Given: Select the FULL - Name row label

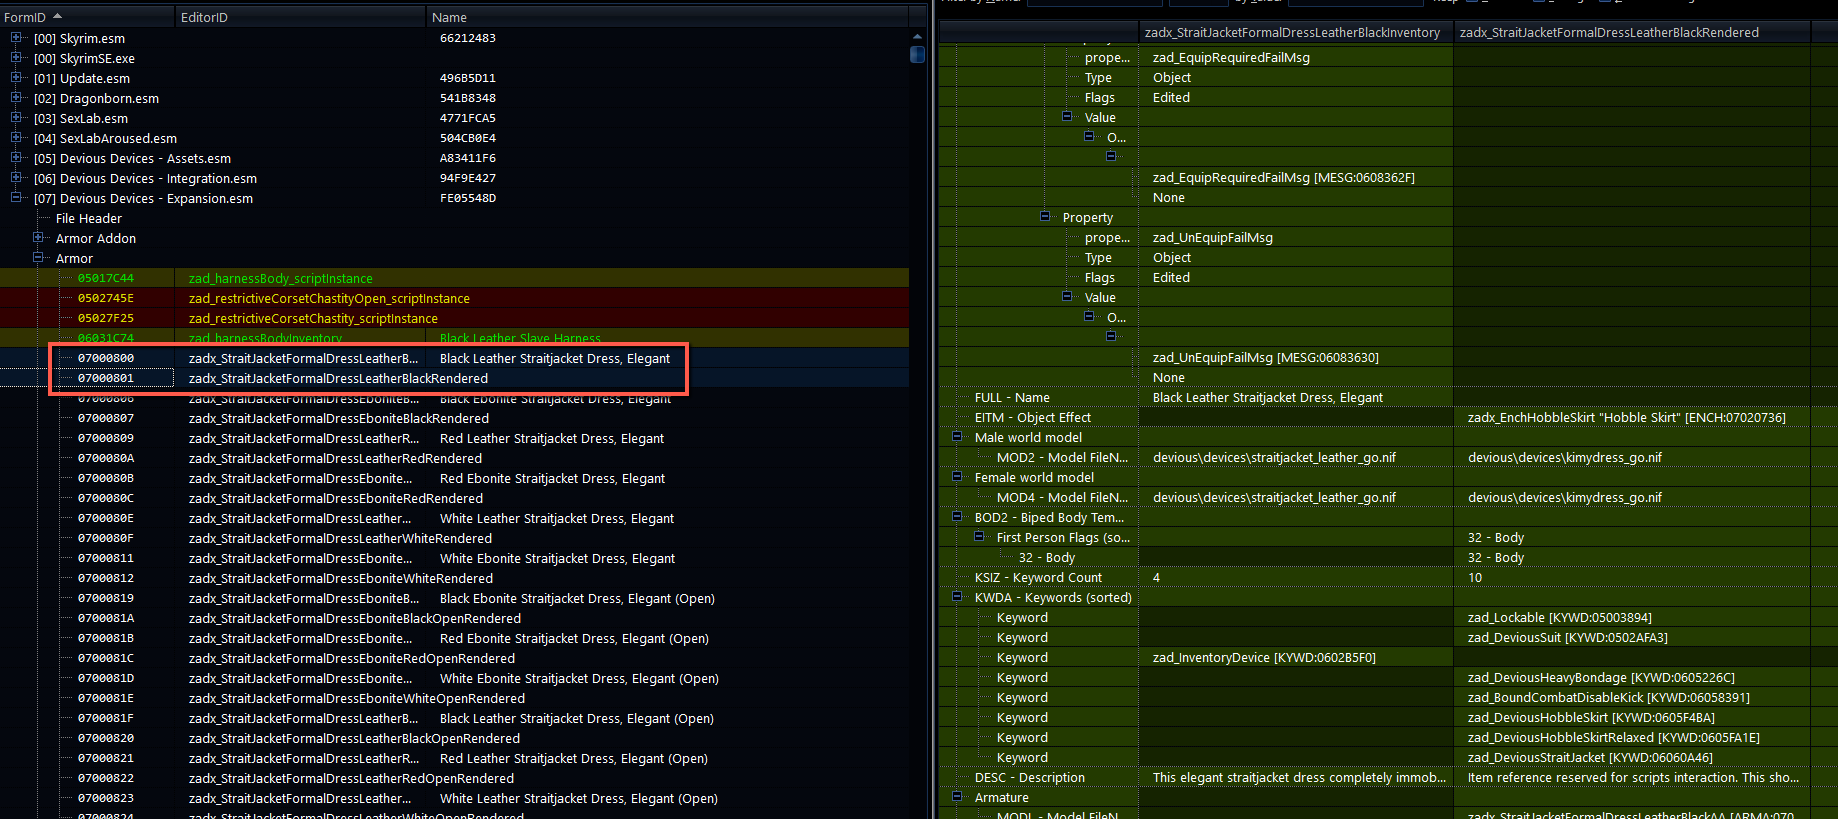Looking at the screenshot, I should point(1012,397).
